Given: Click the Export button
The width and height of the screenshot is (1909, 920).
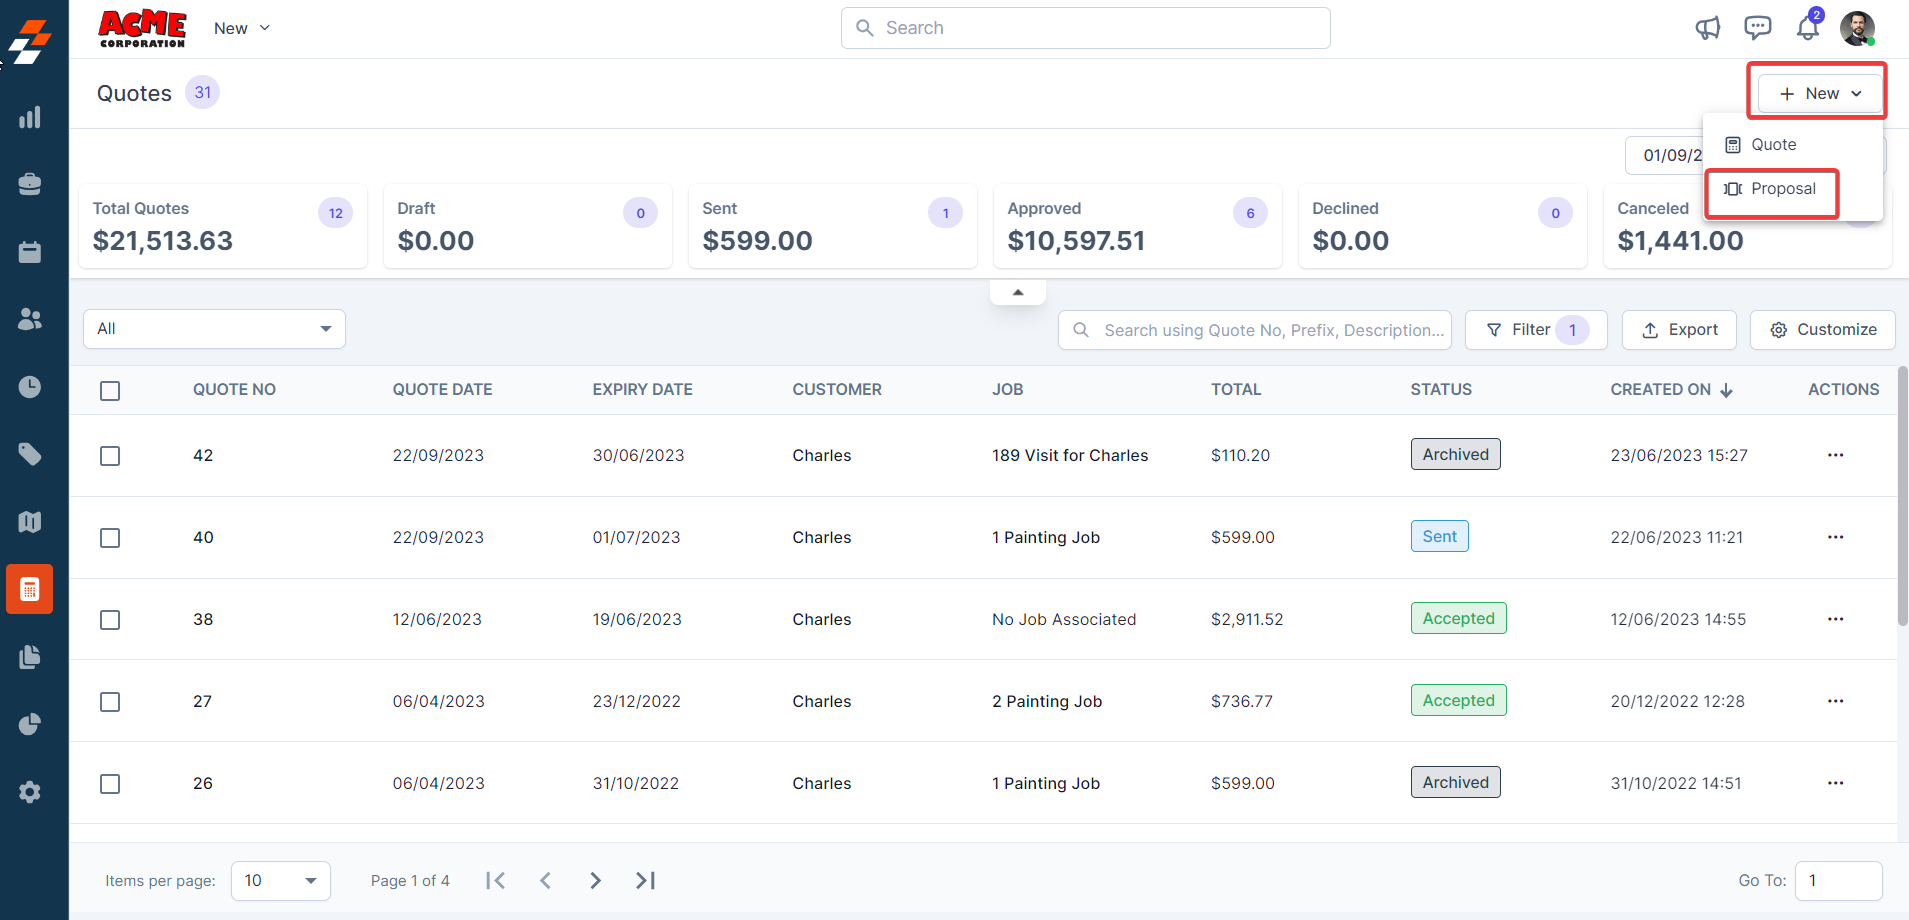Looking at the screenshot, I should tap(1679, 330).
